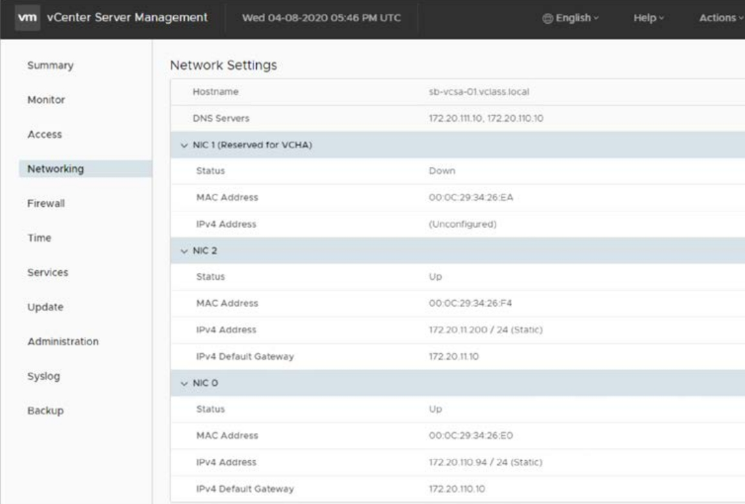Go to the Summary page

(50, 66)
